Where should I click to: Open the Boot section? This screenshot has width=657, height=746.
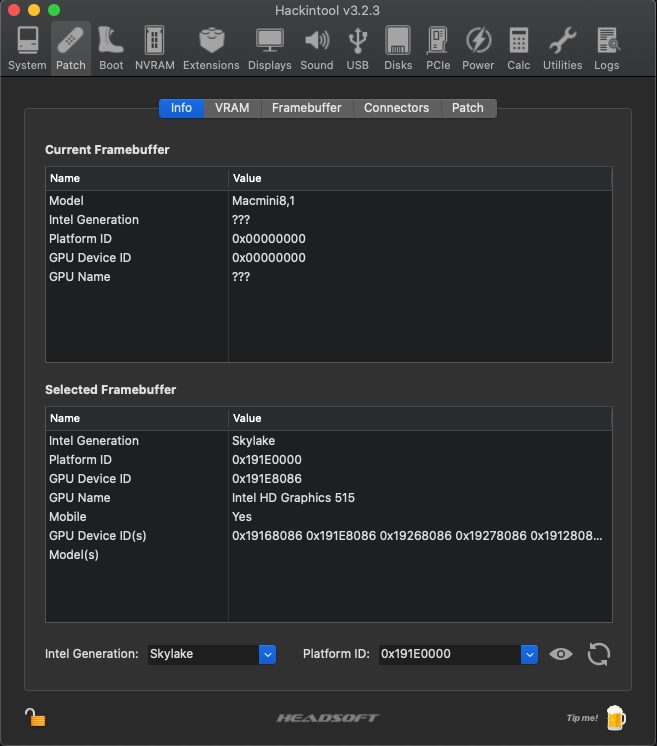coord(111,48)
